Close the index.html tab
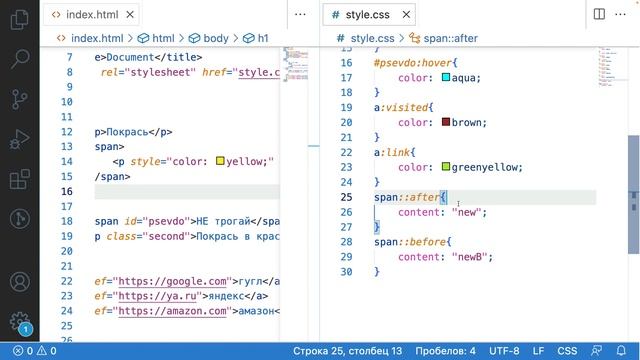 point(130,15)
